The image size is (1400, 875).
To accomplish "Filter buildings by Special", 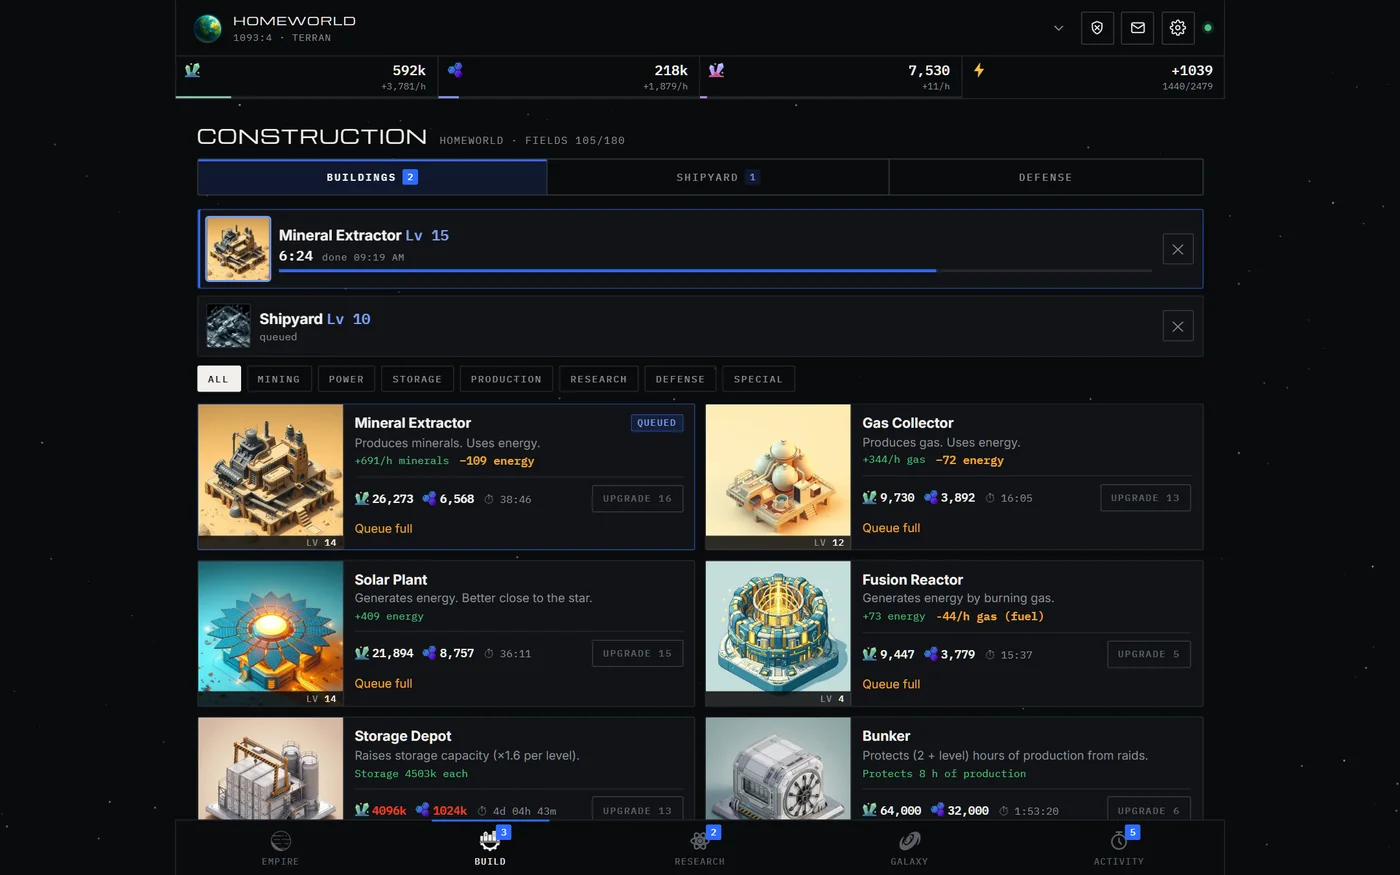I will click(759, 379).
